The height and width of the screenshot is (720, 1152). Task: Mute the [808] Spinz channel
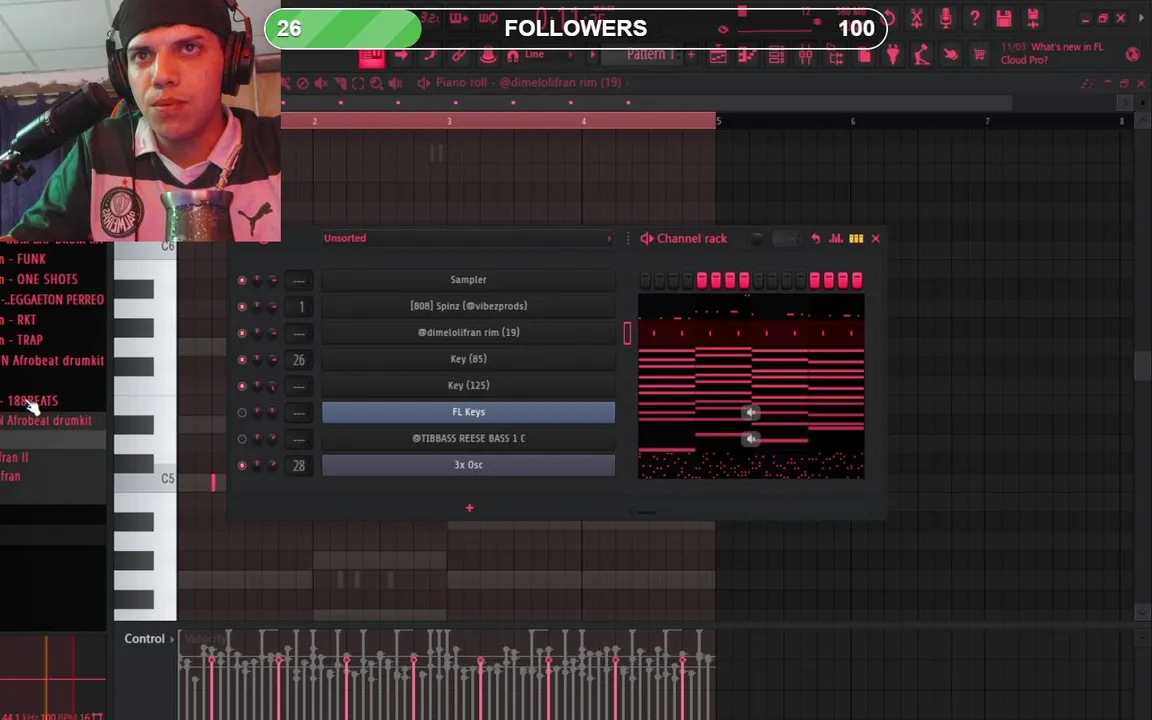(242, 306)
